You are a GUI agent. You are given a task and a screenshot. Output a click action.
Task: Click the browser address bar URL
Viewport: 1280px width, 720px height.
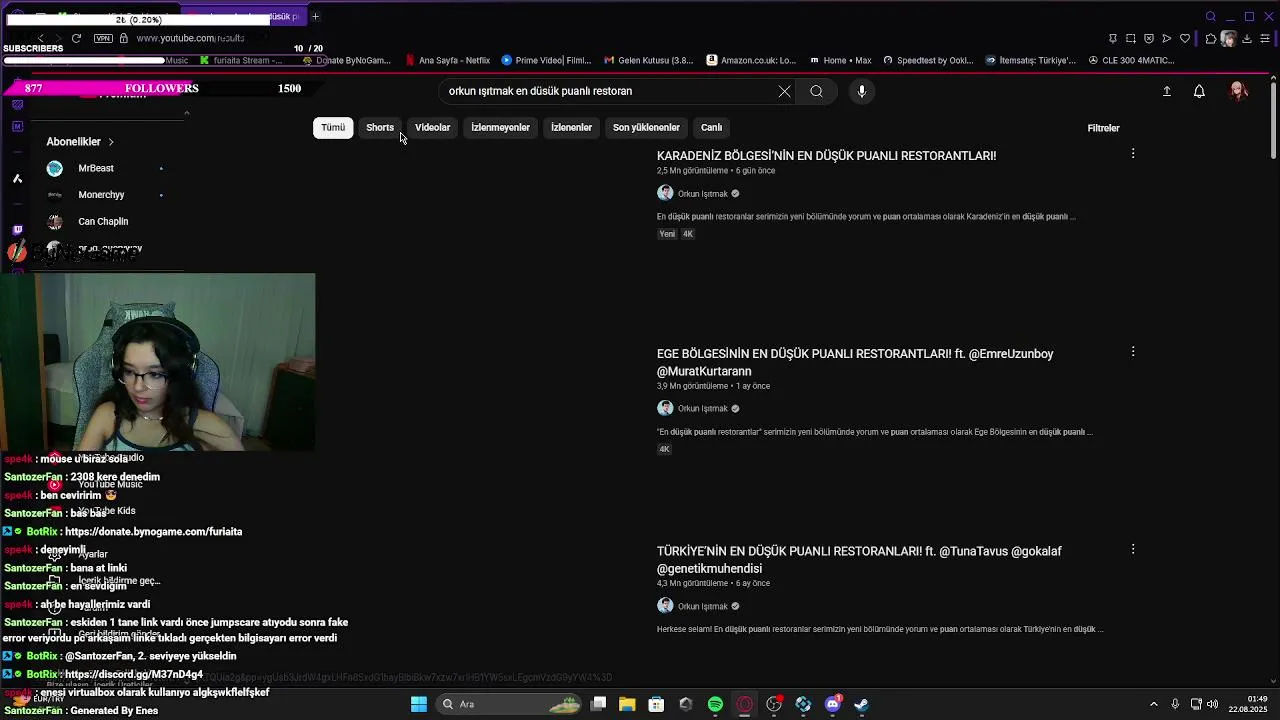click(x=190, y=38)
